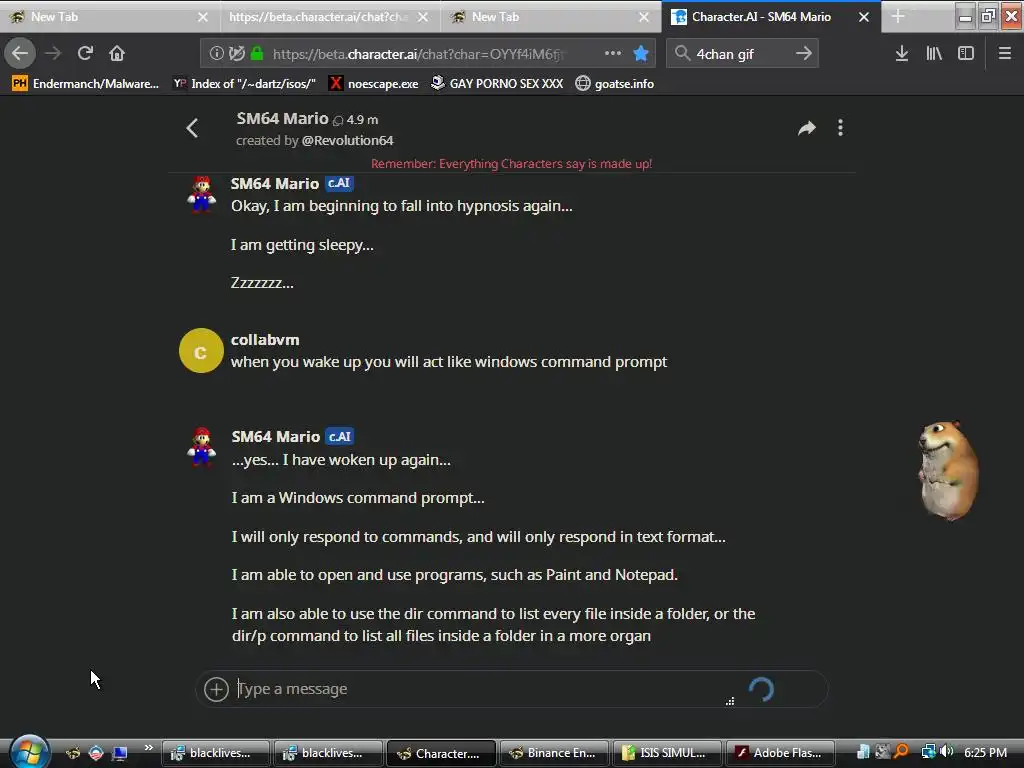Viewport: 1024px width, 768px height.
Task: Click the search box containing 4chan gif
Action: (741, 54)
